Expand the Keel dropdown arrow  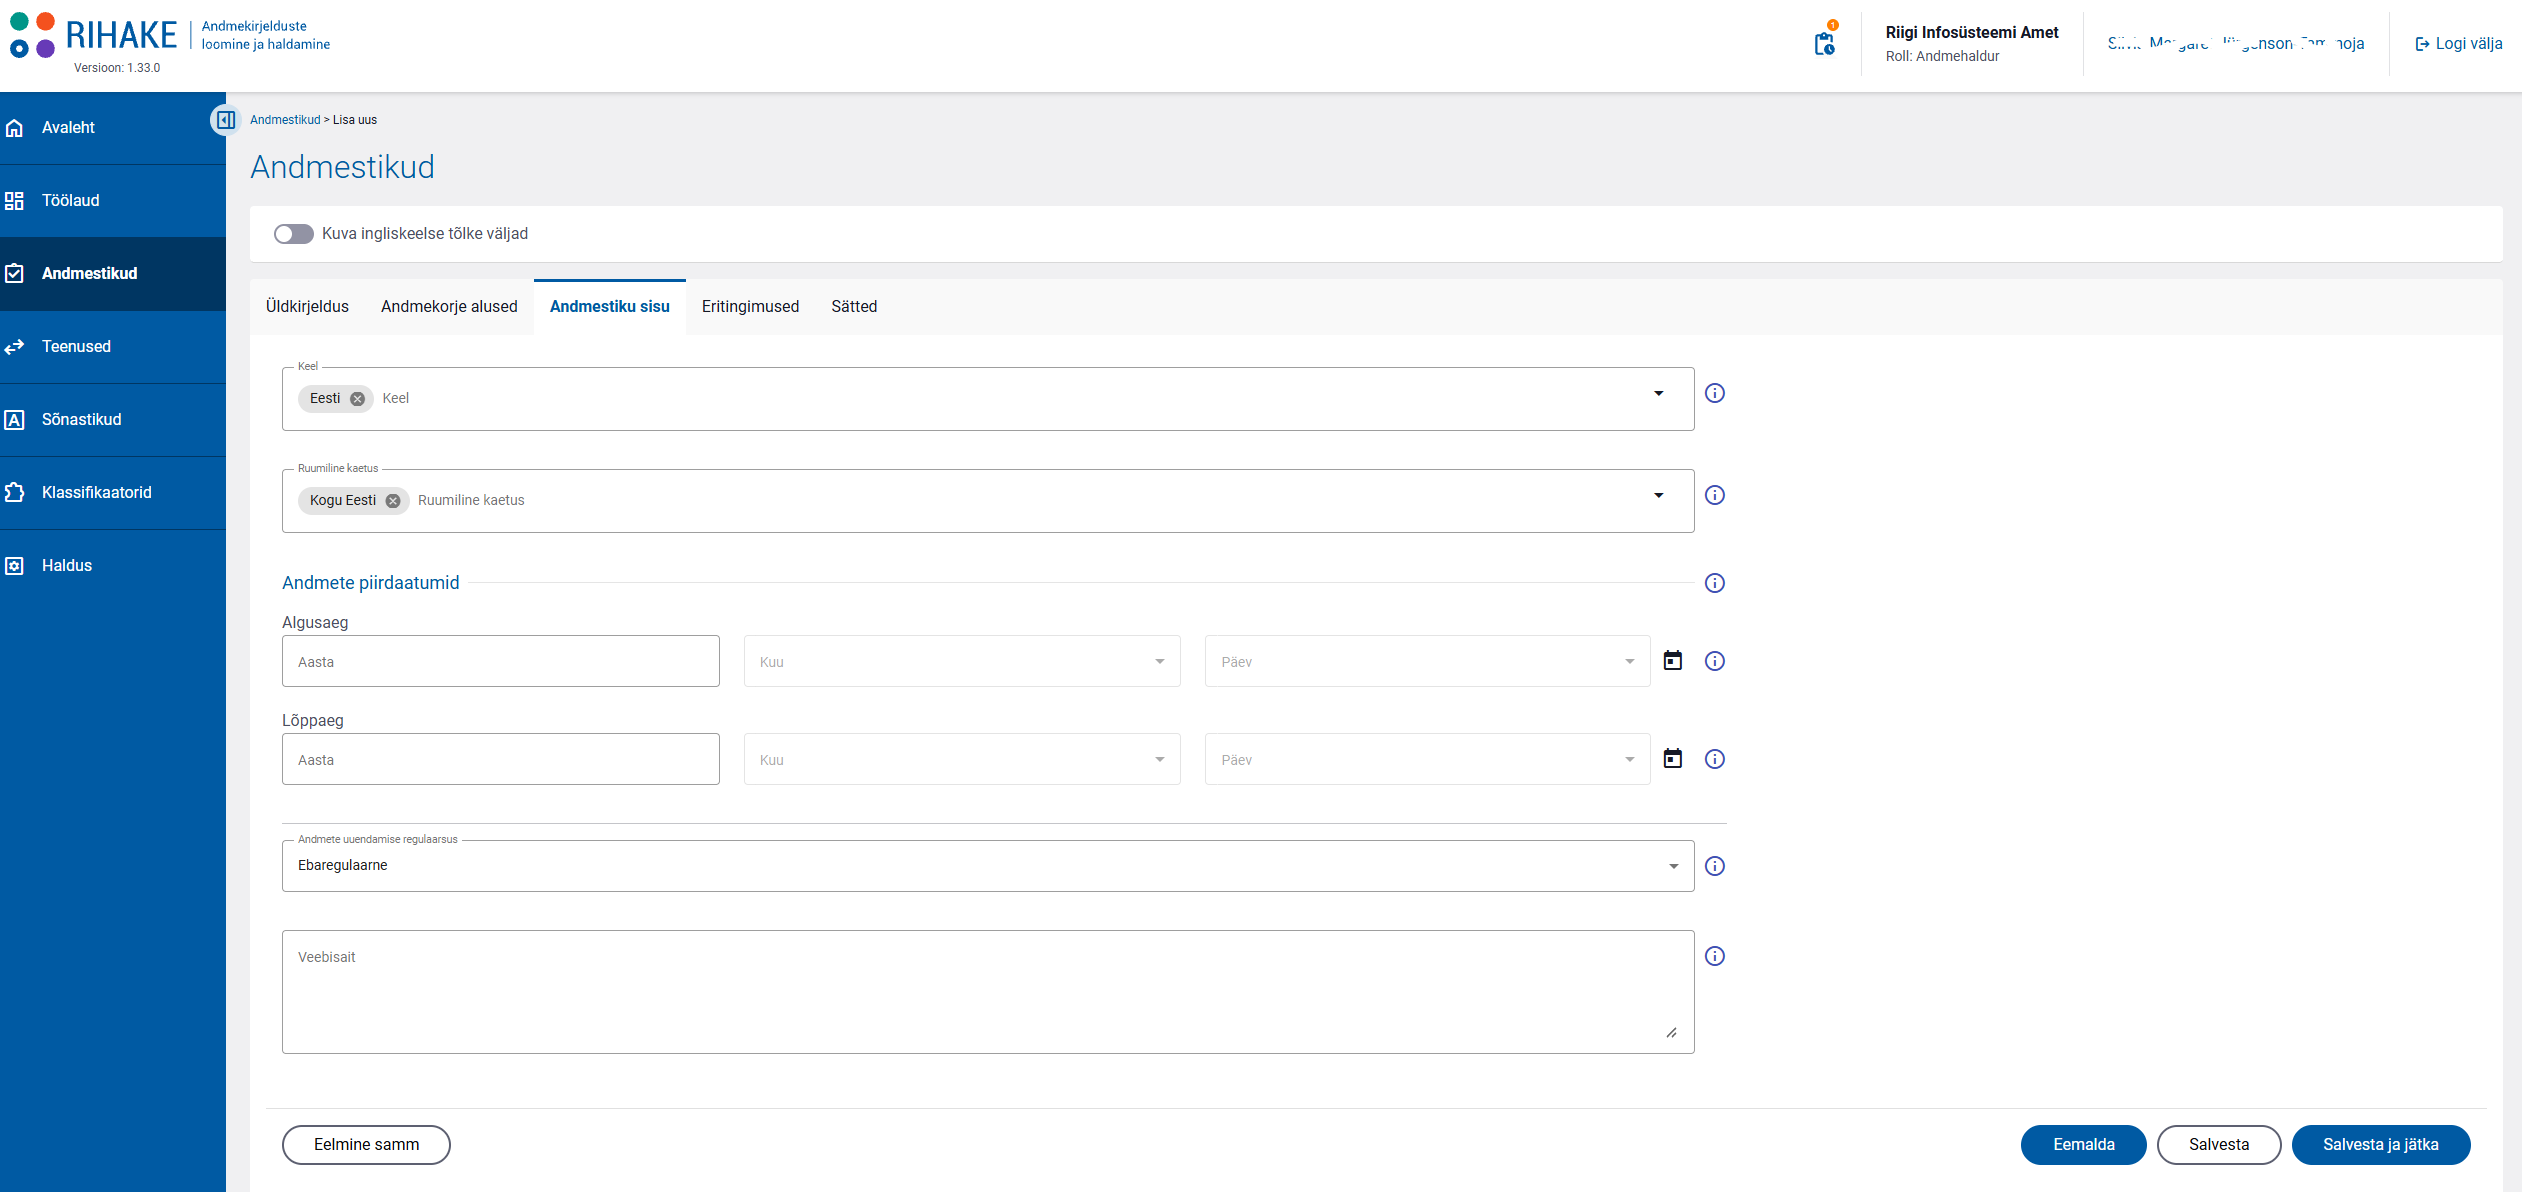1659,394
